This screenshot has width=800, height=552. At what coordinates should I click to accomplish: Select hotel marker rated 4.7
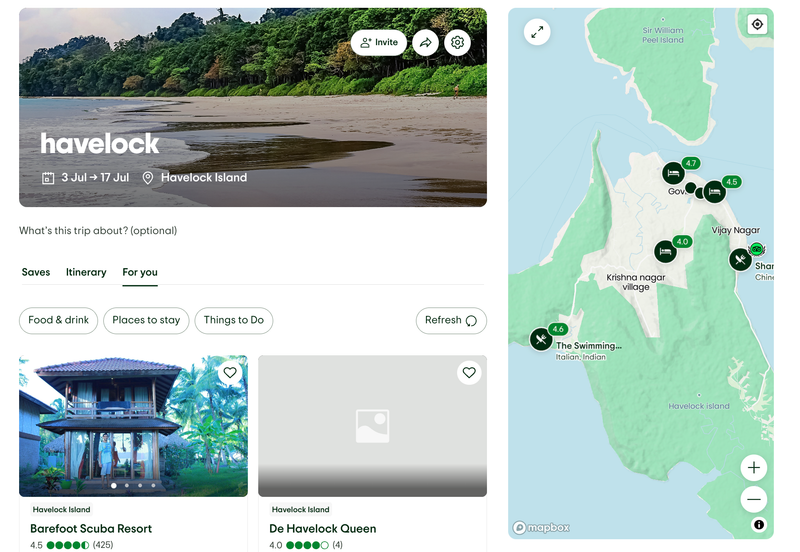point(673,173)
